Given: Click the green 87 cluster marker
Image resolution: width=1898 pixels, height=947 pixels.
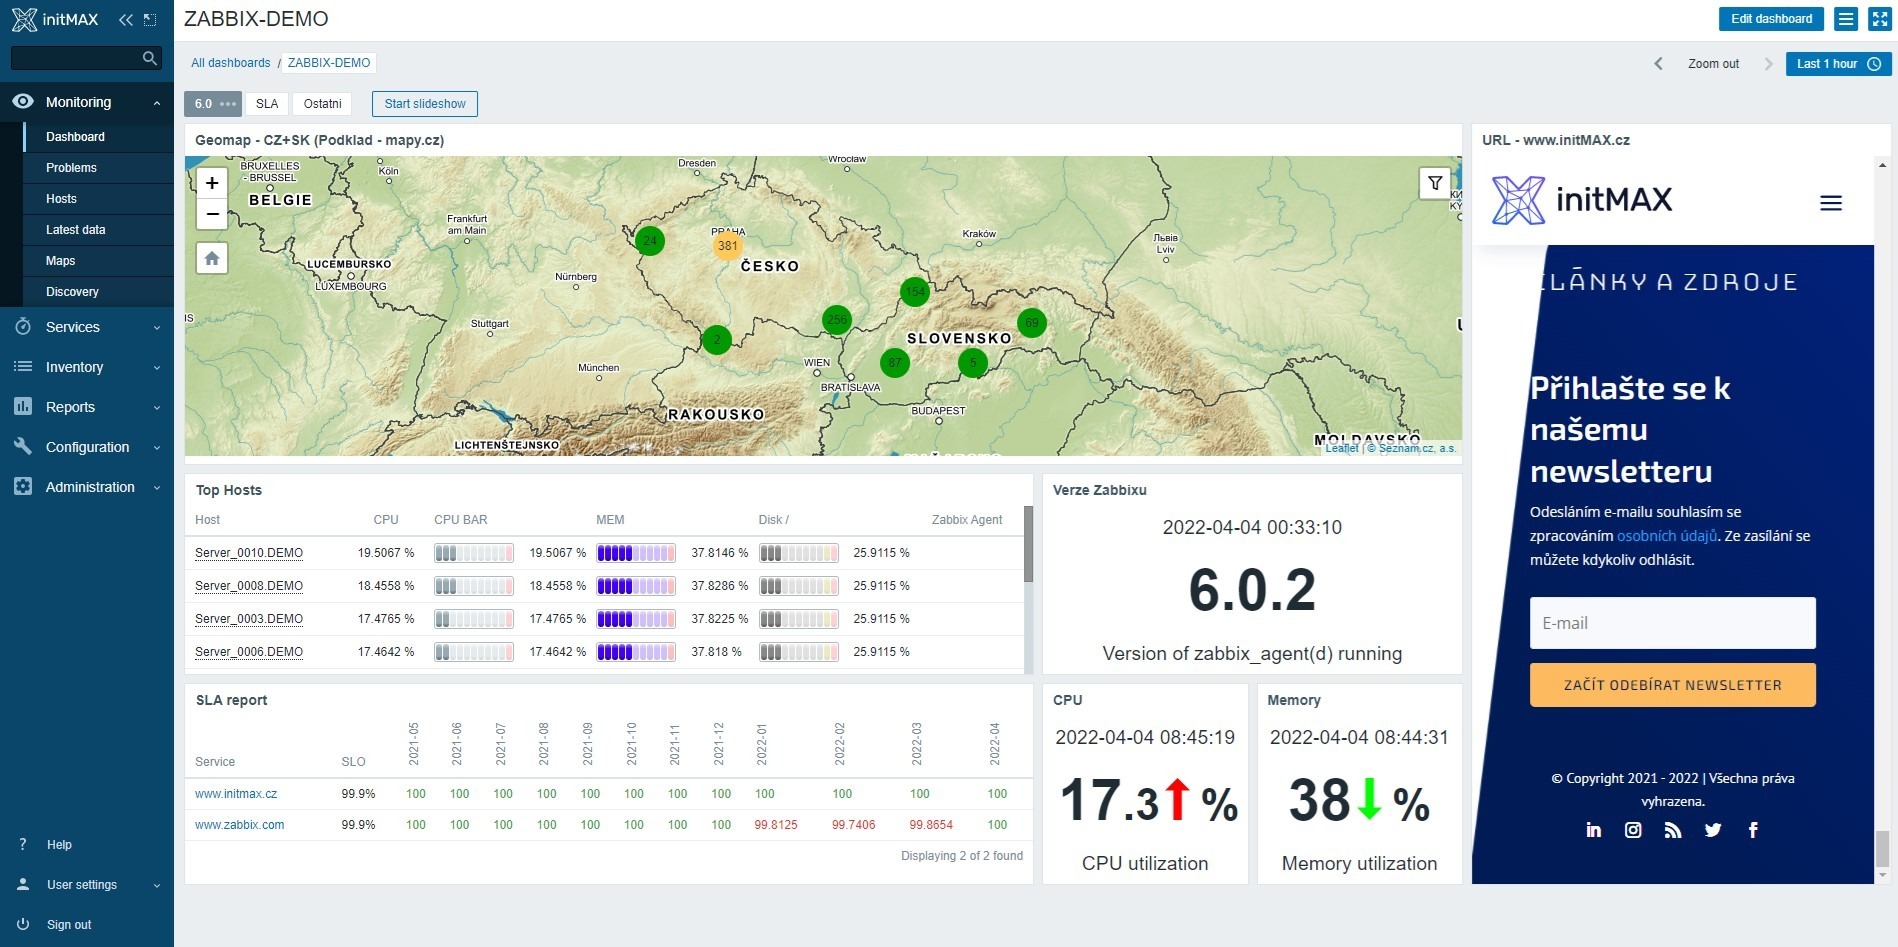Looking at the screenshot, I should click(x=895, y=363).
